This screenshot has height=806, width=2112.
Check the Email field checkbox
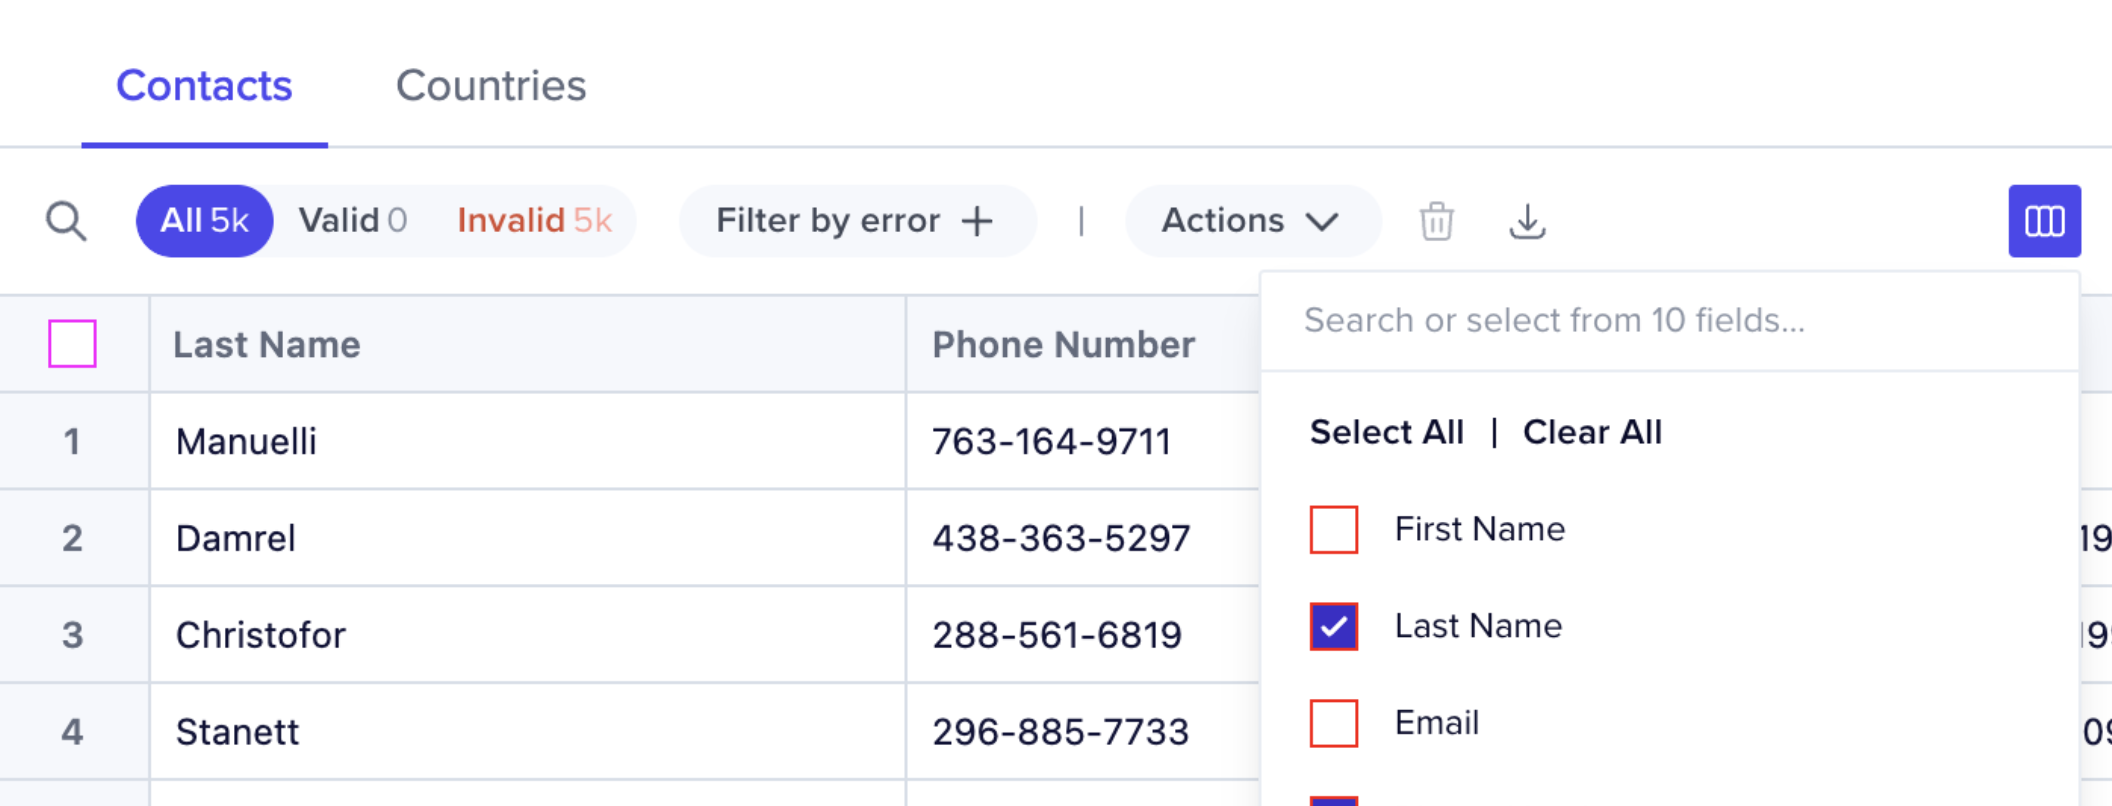coord(1334,723)
